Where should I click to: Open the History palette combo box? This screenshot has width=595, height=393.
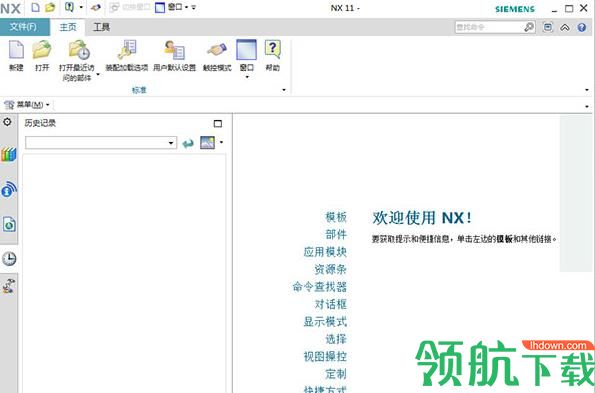[x=101, y=143]
